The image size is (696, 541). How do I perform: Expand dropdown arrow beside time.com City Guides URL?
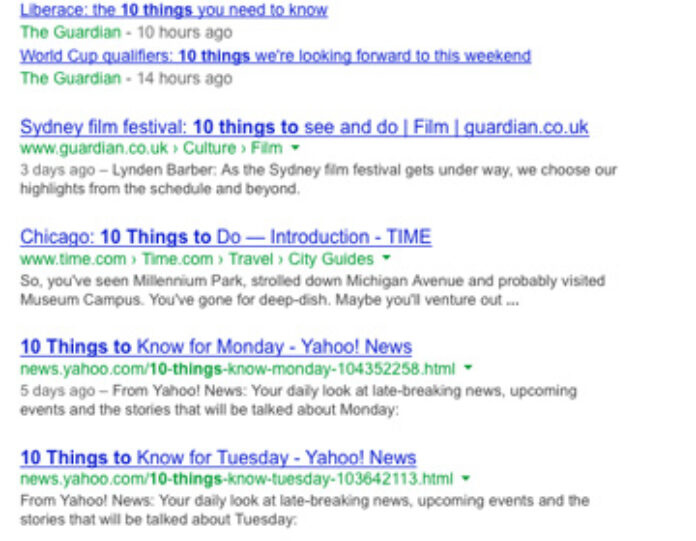pos(386,259)
